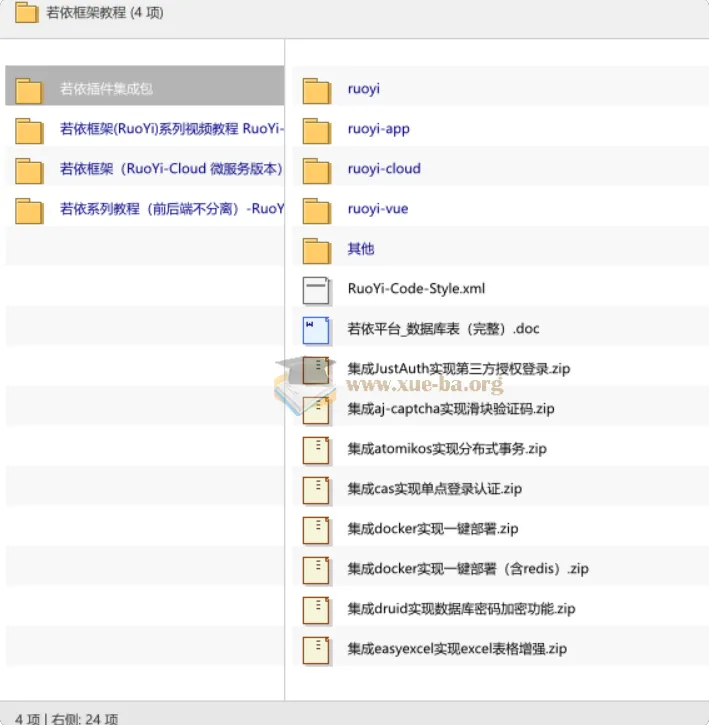Open 若依系列教程（前后端不分离）folder link
This screenshot has height=725, width=709.
[x=172, y=209]
